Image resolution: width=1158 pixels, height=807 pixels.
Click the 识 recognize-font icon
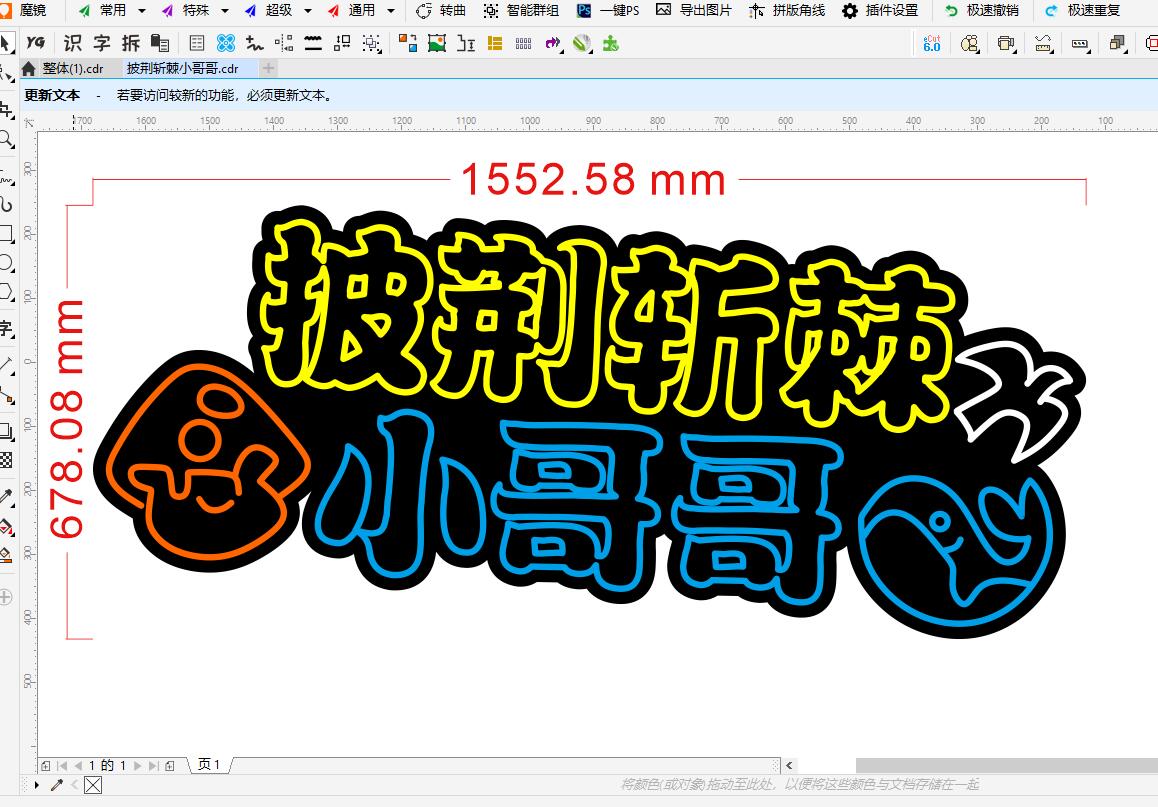click(x=72, y=43)
